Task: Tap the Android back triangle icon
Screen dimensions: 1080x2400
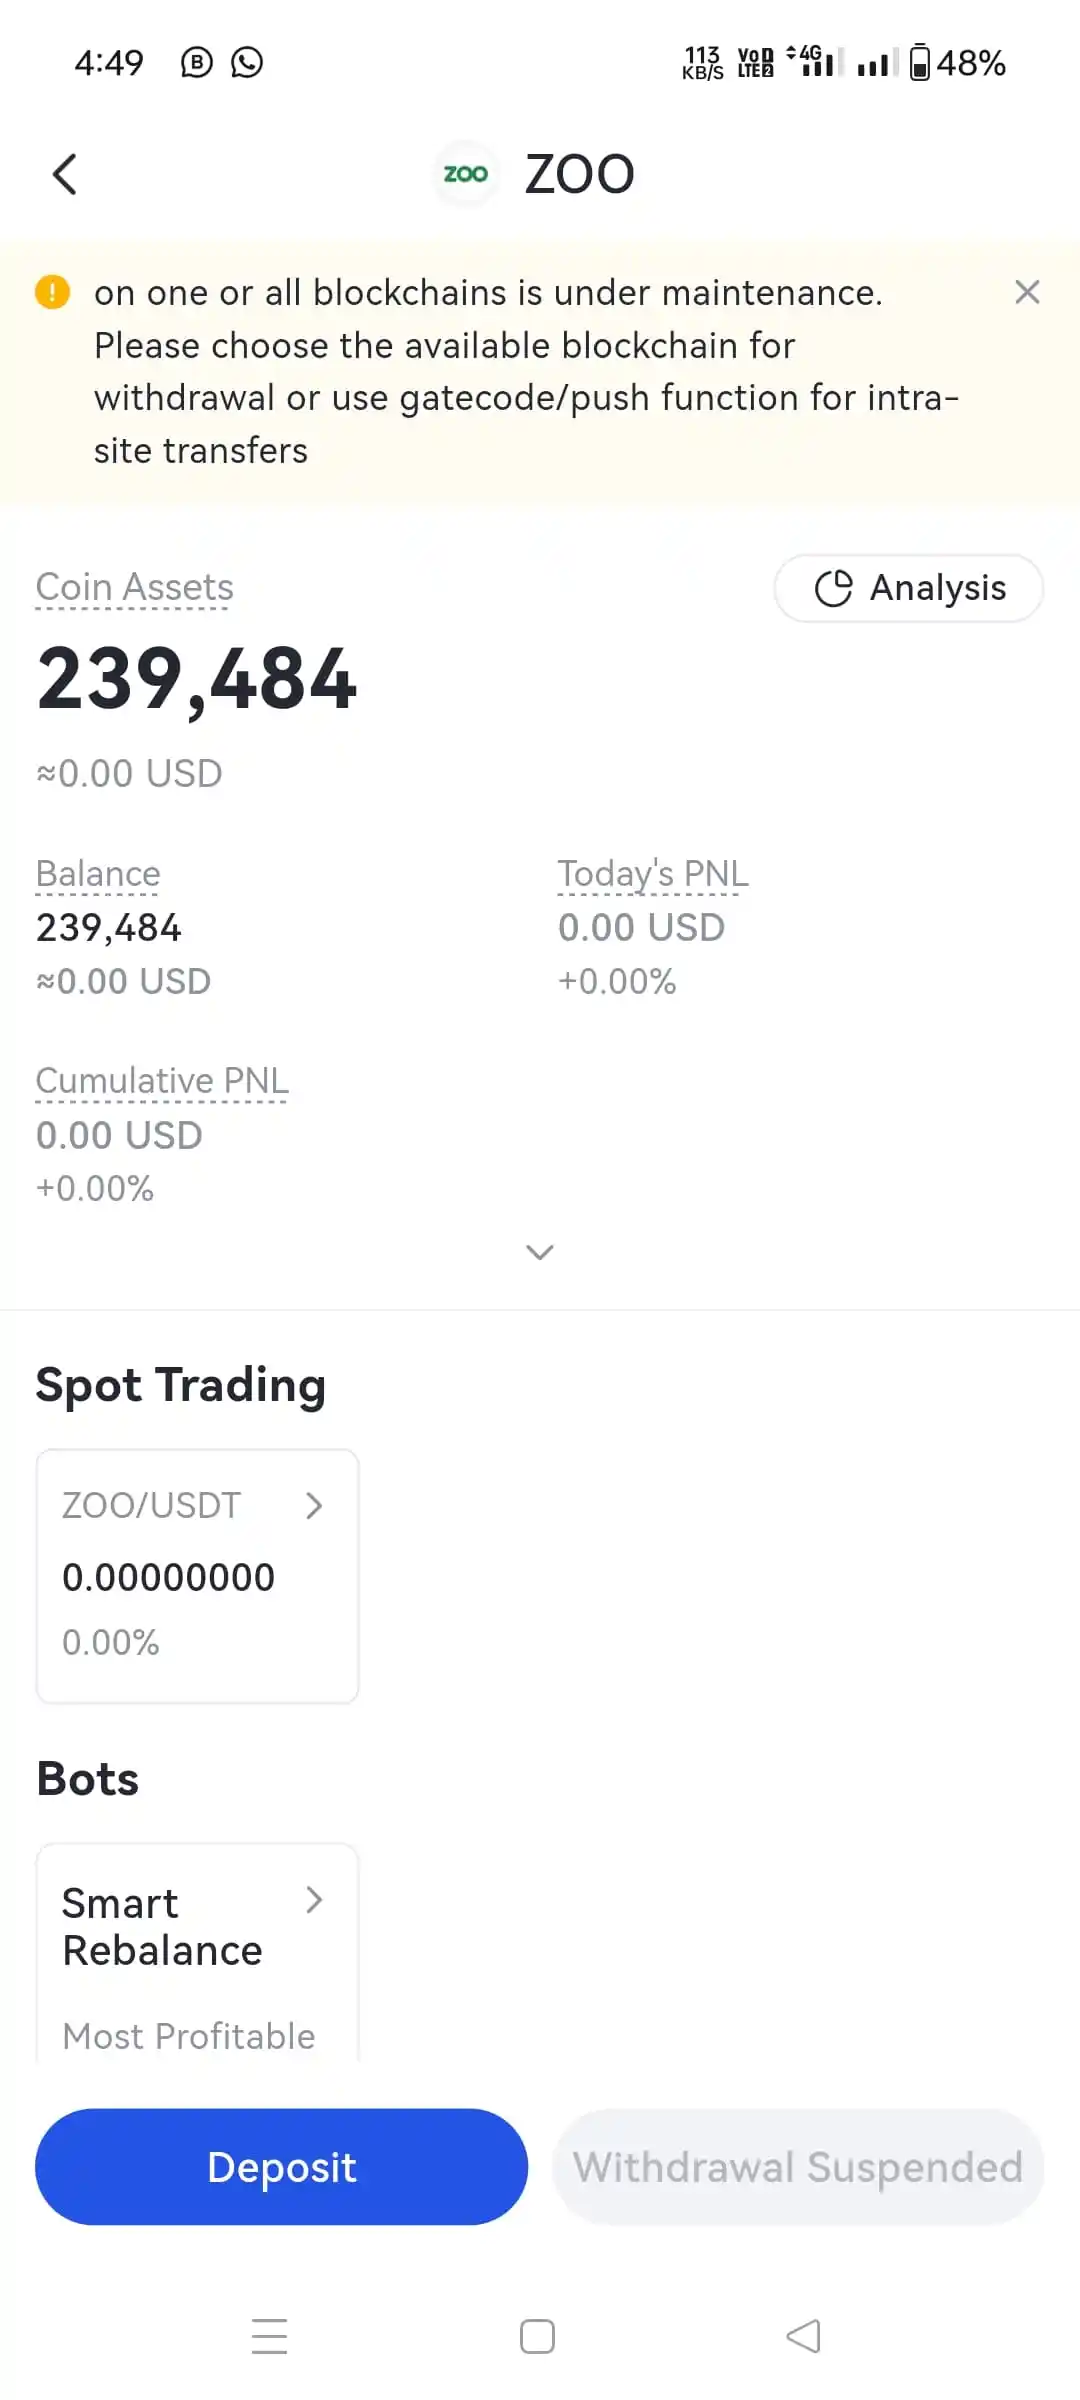Action: (x=804, y=2336)
